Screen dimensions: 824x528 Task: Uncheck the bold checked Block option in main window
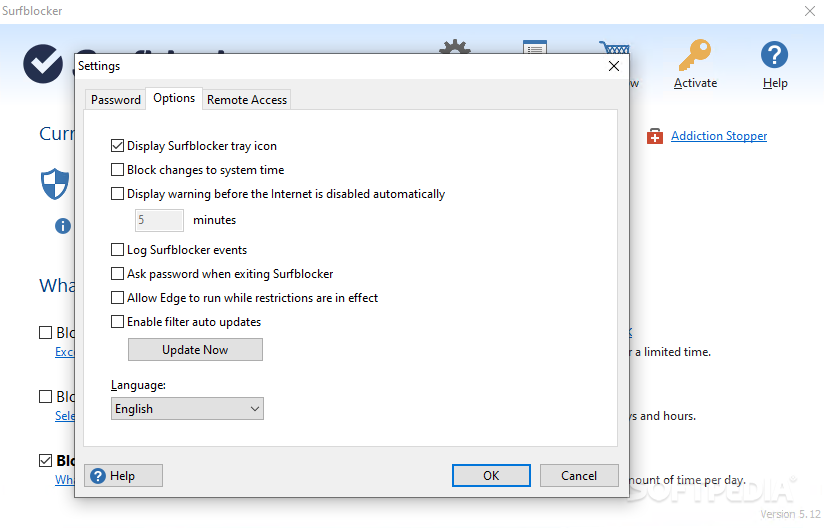coord(46,461)
